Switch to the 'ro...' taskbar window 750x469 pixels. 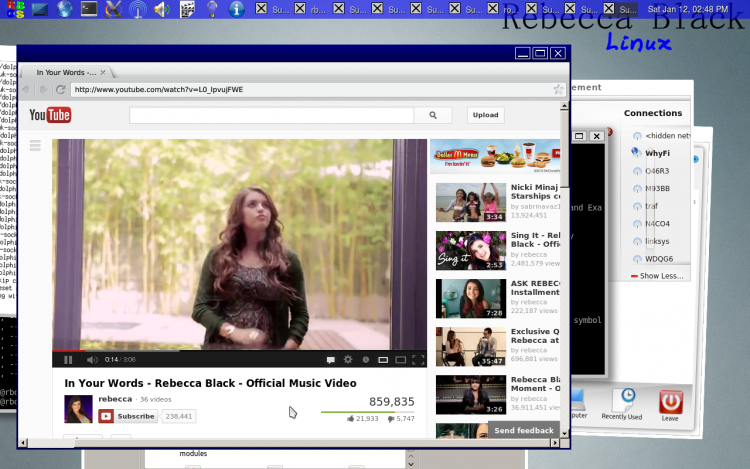[505, 9]
